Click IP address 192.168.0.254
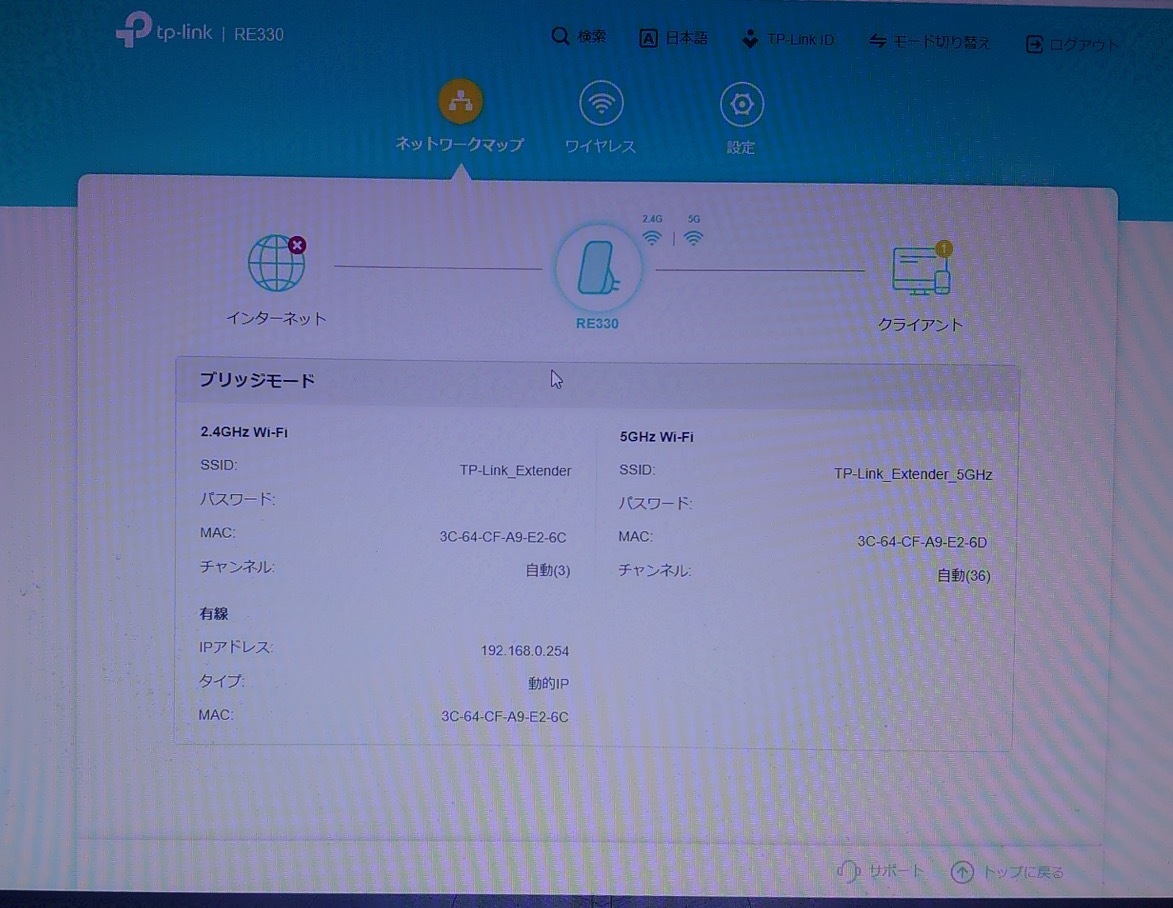1173x908 pixels. click(524, 651)
